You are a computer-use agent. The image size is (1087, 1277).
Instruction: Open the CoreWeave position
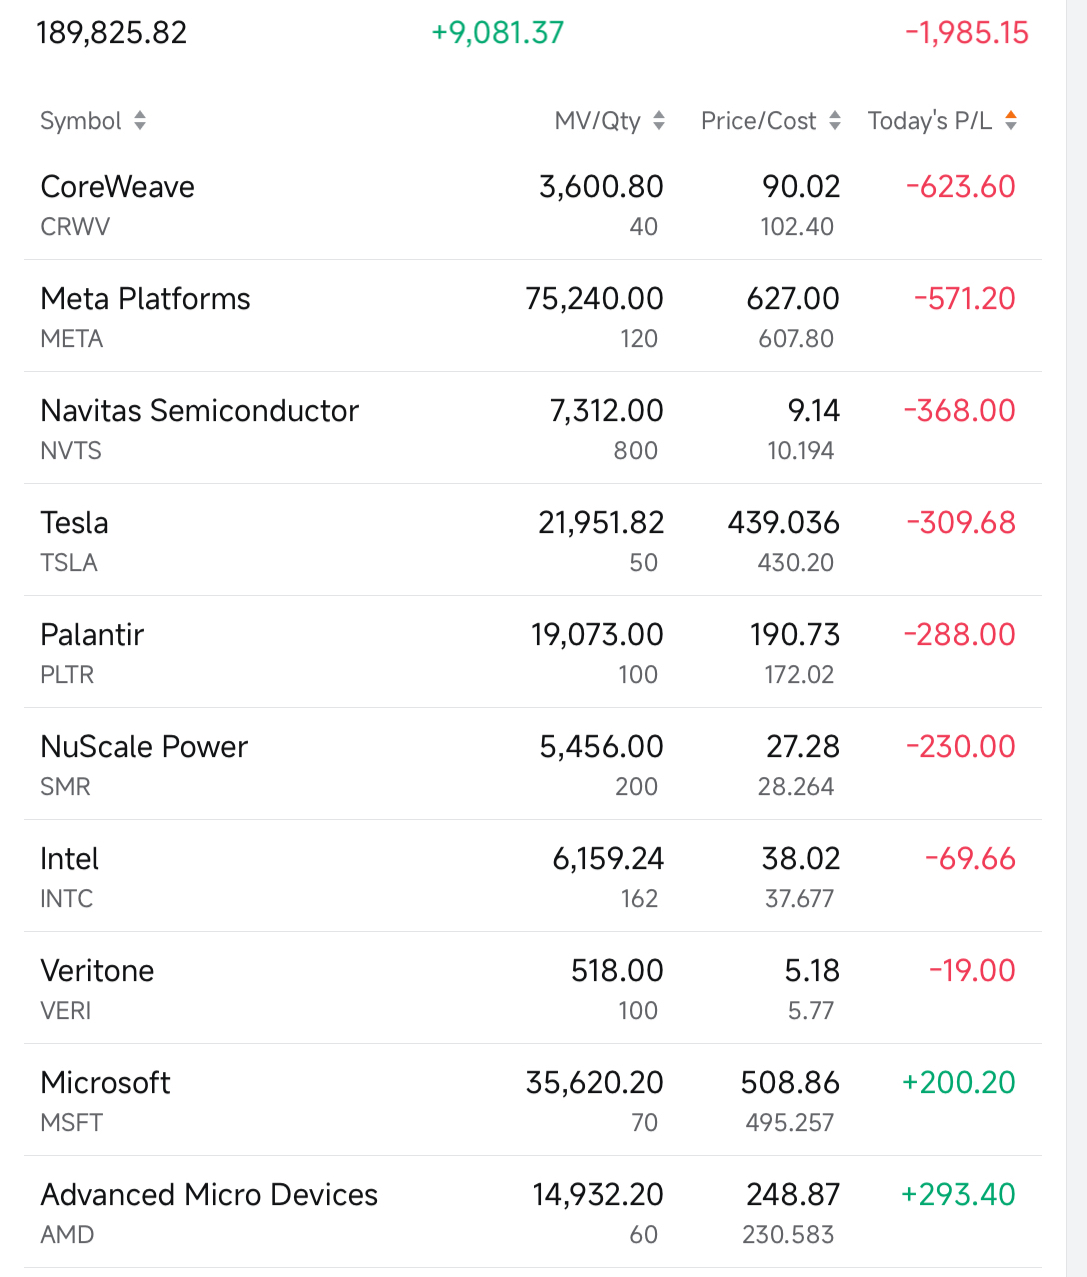pos(118,187)
